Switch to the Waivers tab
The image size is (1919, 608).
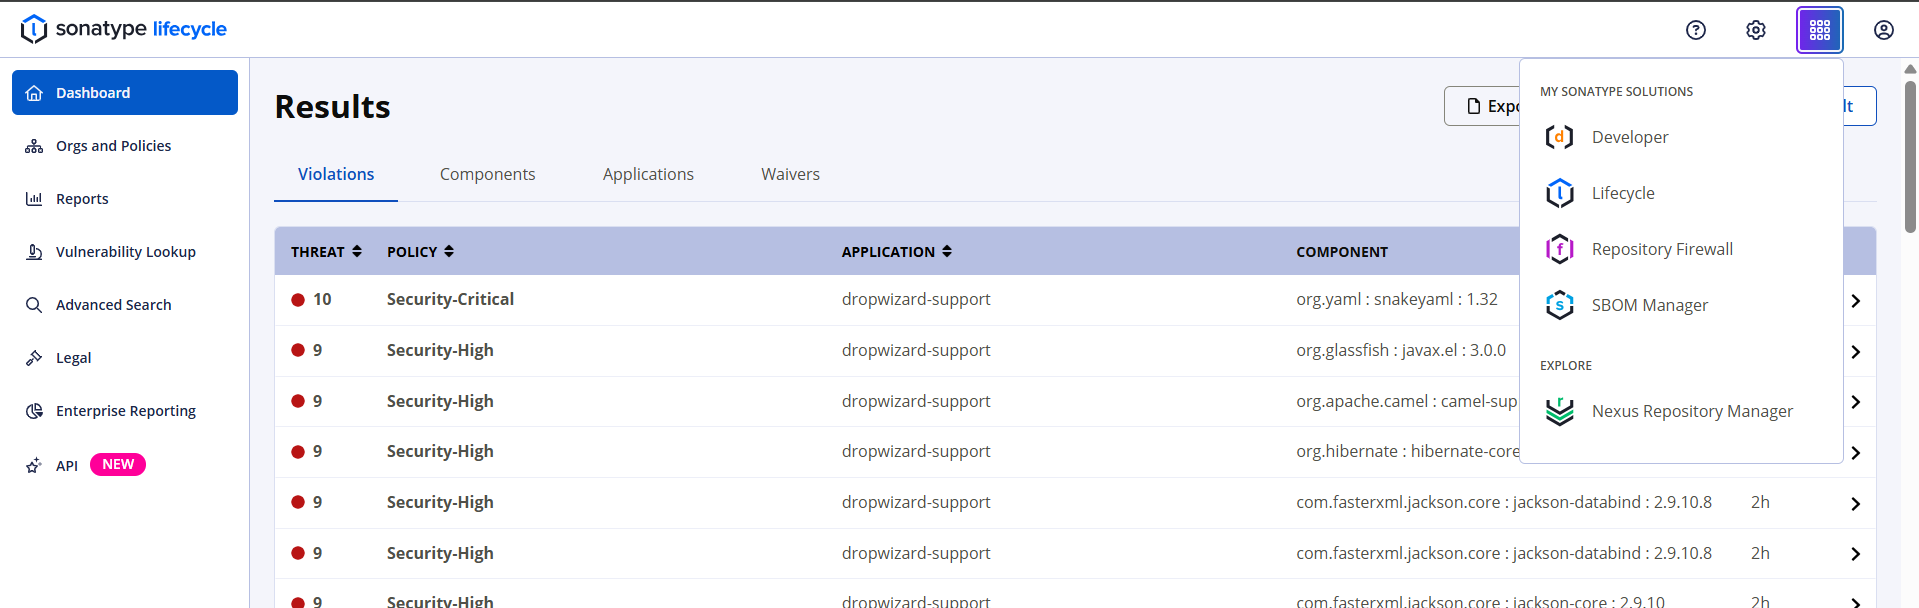790,174
